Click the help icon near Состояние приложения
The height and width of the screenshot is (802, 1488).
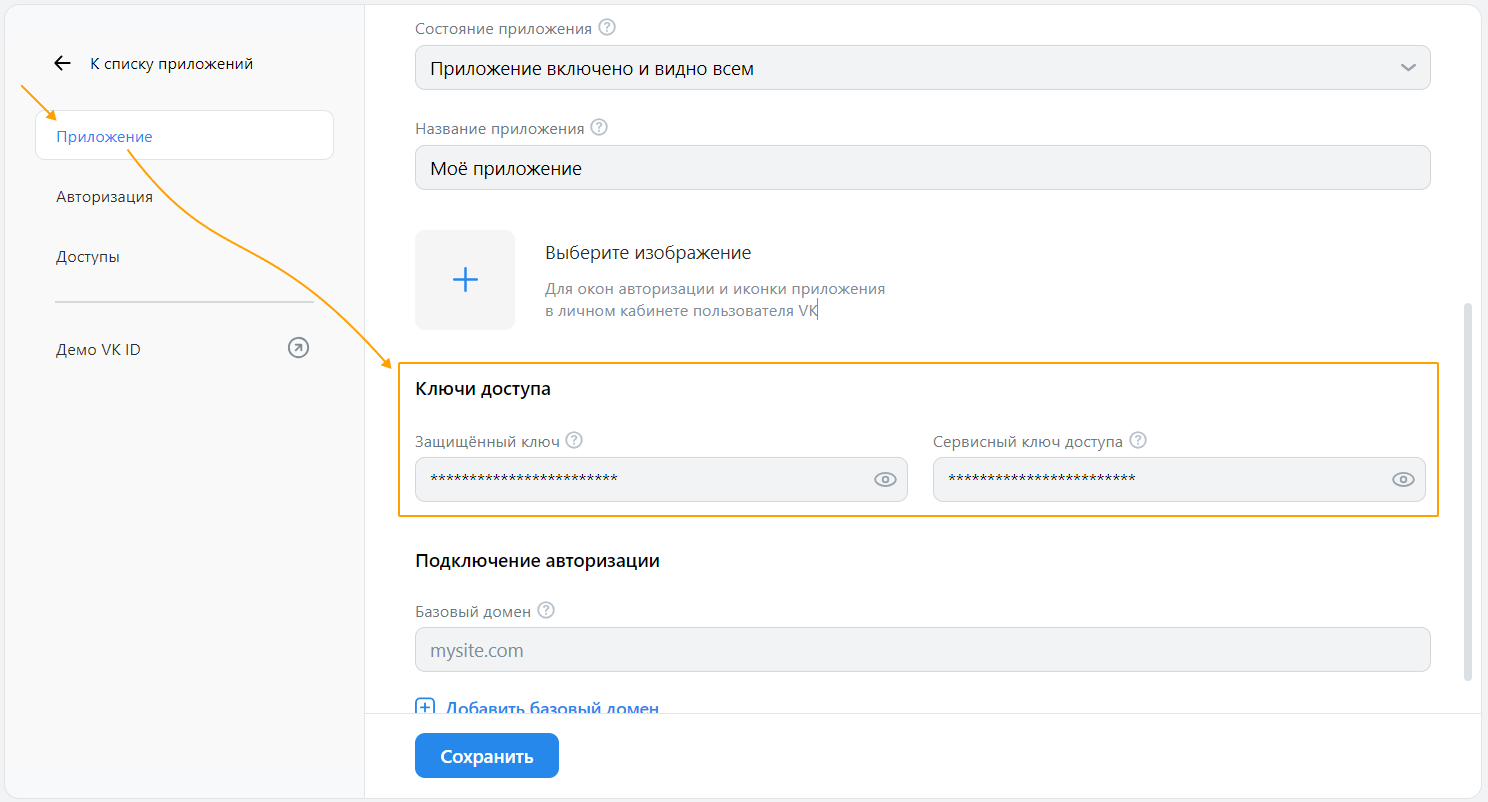tap(607, 27)
